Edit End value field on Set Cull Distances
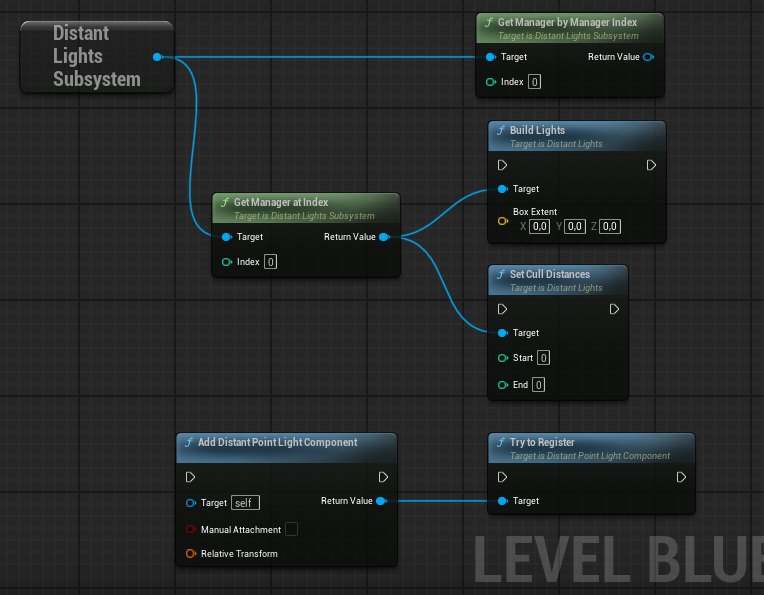The height and width of the screenshot is (595, 764). pyautogui.click(x=538, y=385)
